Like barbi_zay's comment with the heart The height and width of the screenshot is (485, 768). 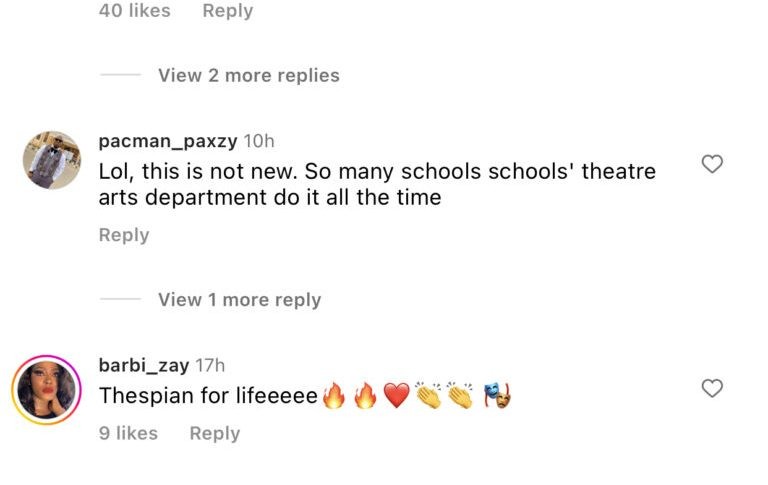click(x=712, y=388)
